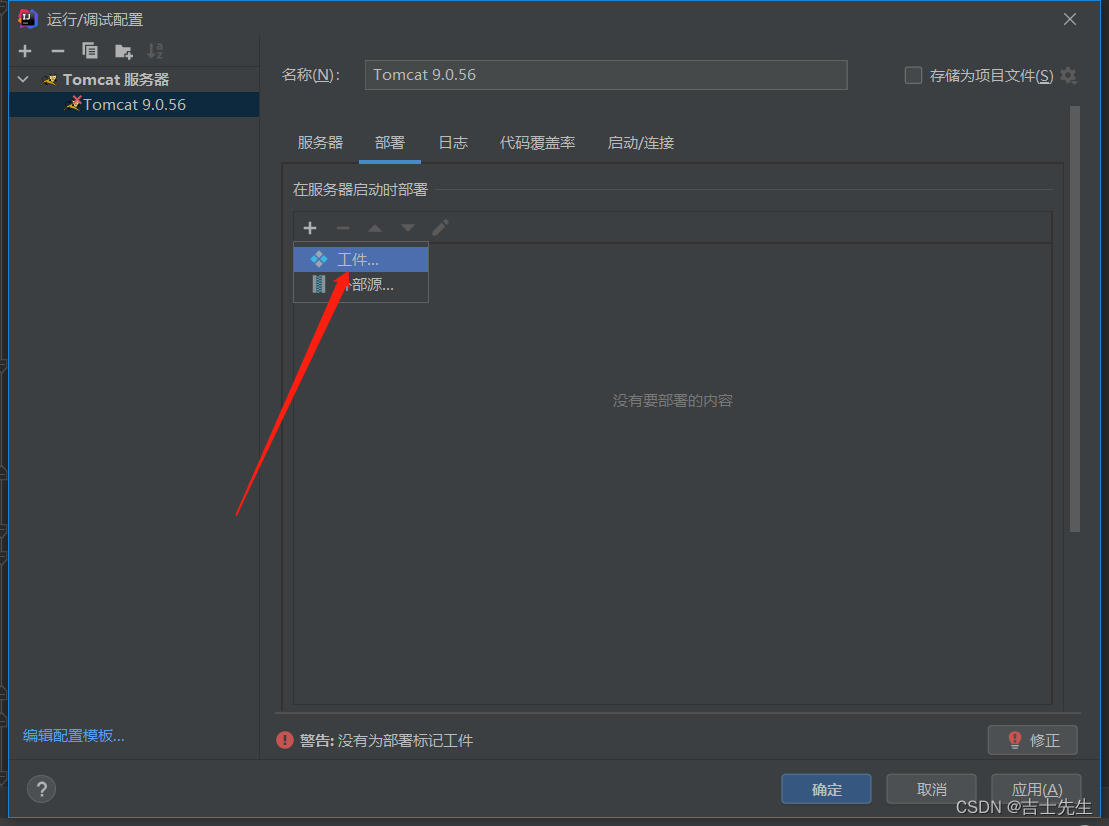Click the 警告: 没有为部署标记工件 message
Screen dimensions: 1109x826
(x=386, y=740)
